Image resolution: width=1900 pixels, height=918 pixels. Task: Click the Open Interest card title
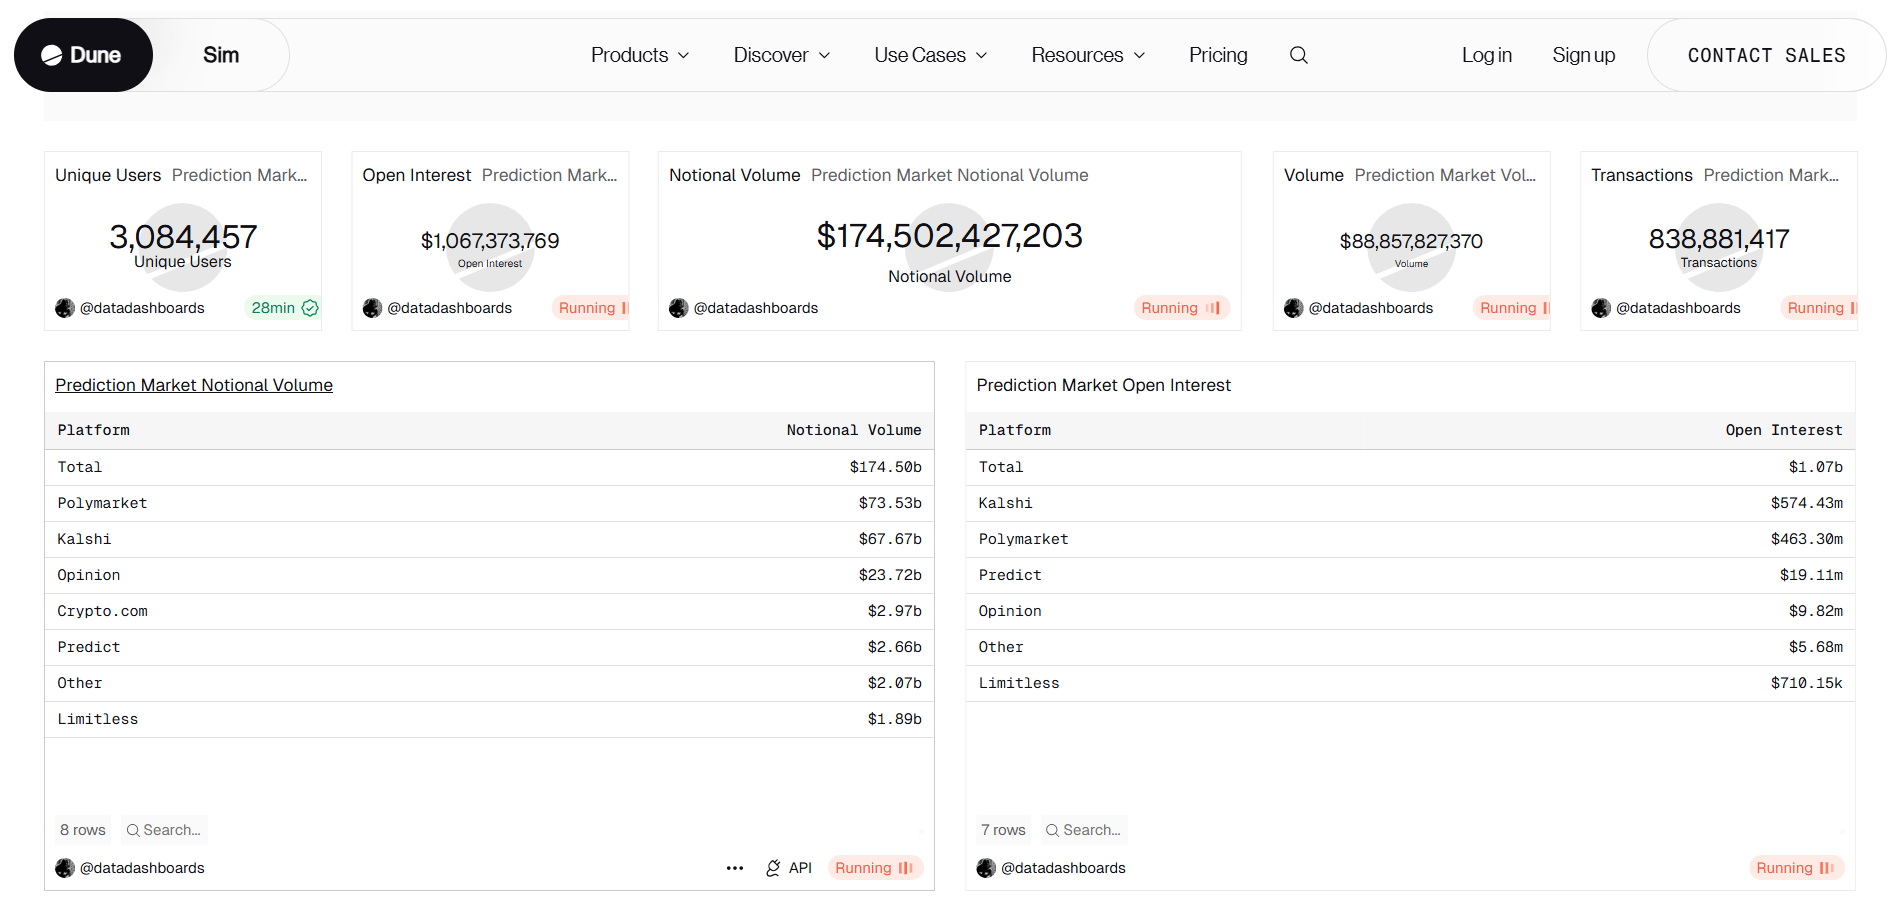click(x=416, y=175)
